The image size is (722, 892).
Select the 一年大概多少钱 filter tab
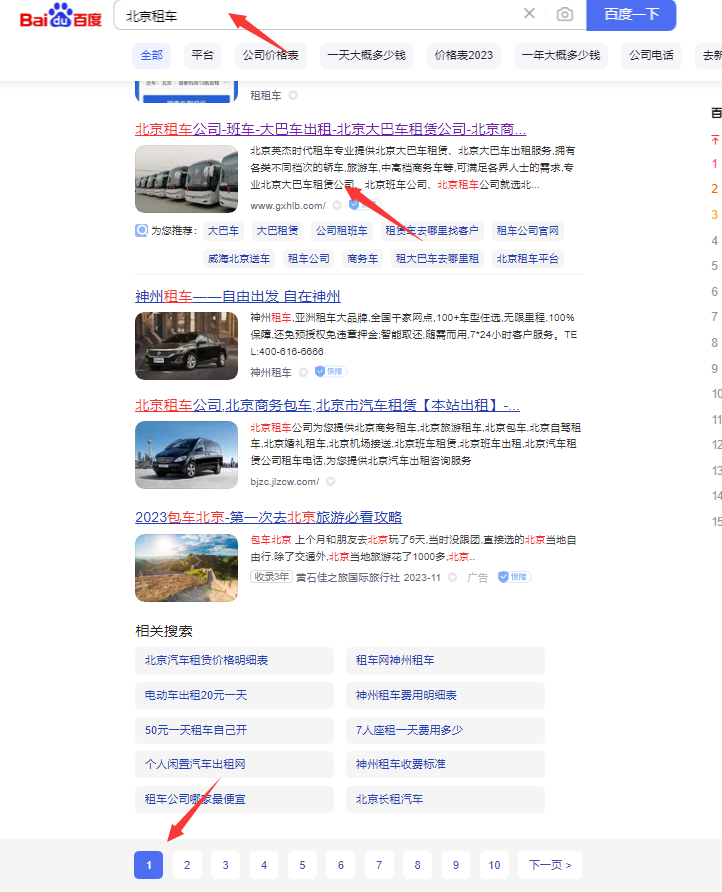(561, 55)
